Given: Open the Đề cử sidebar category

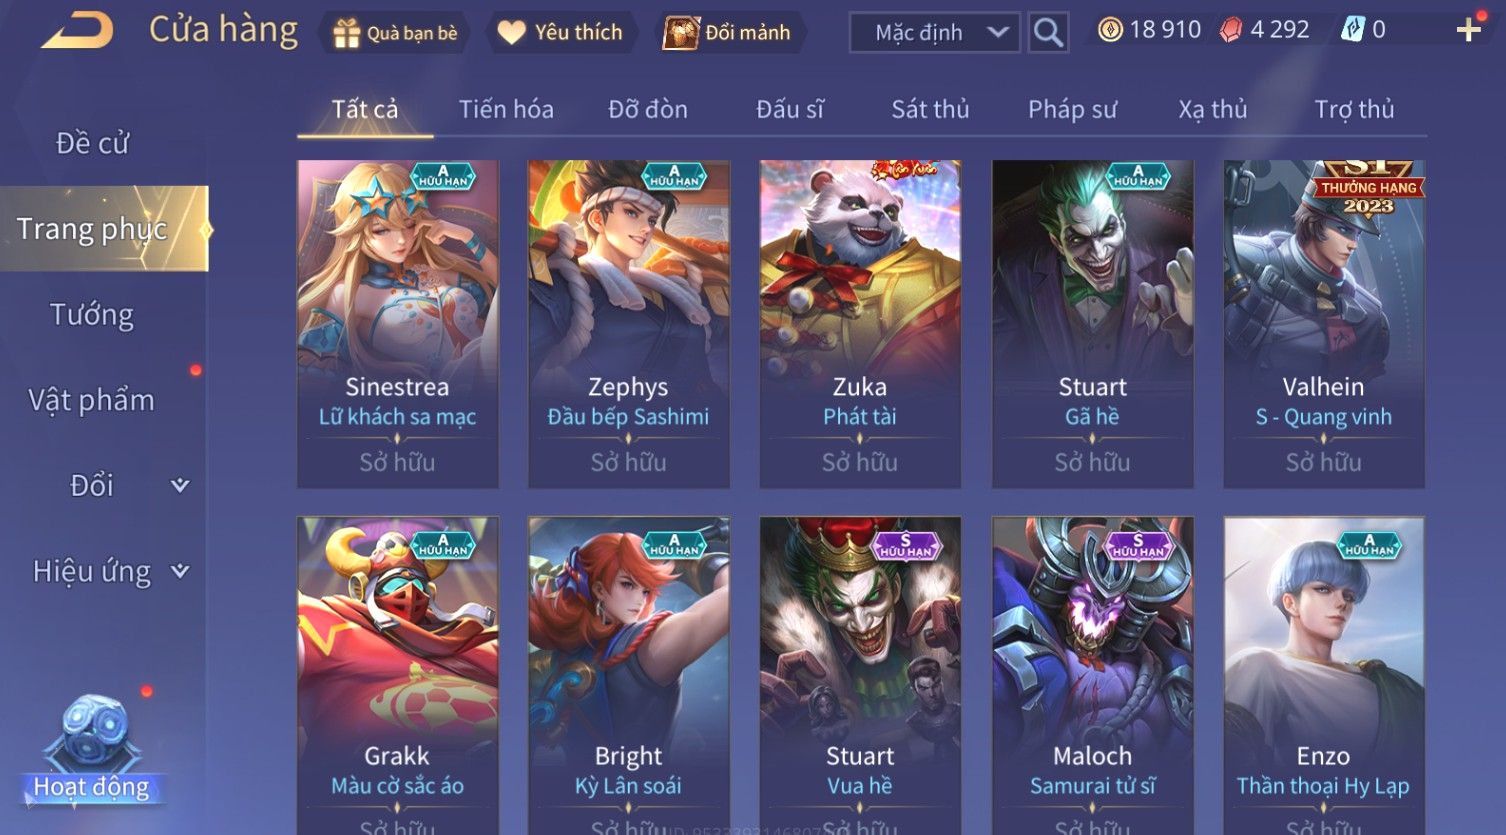Looking at the screenshot, I should (92, 143).
